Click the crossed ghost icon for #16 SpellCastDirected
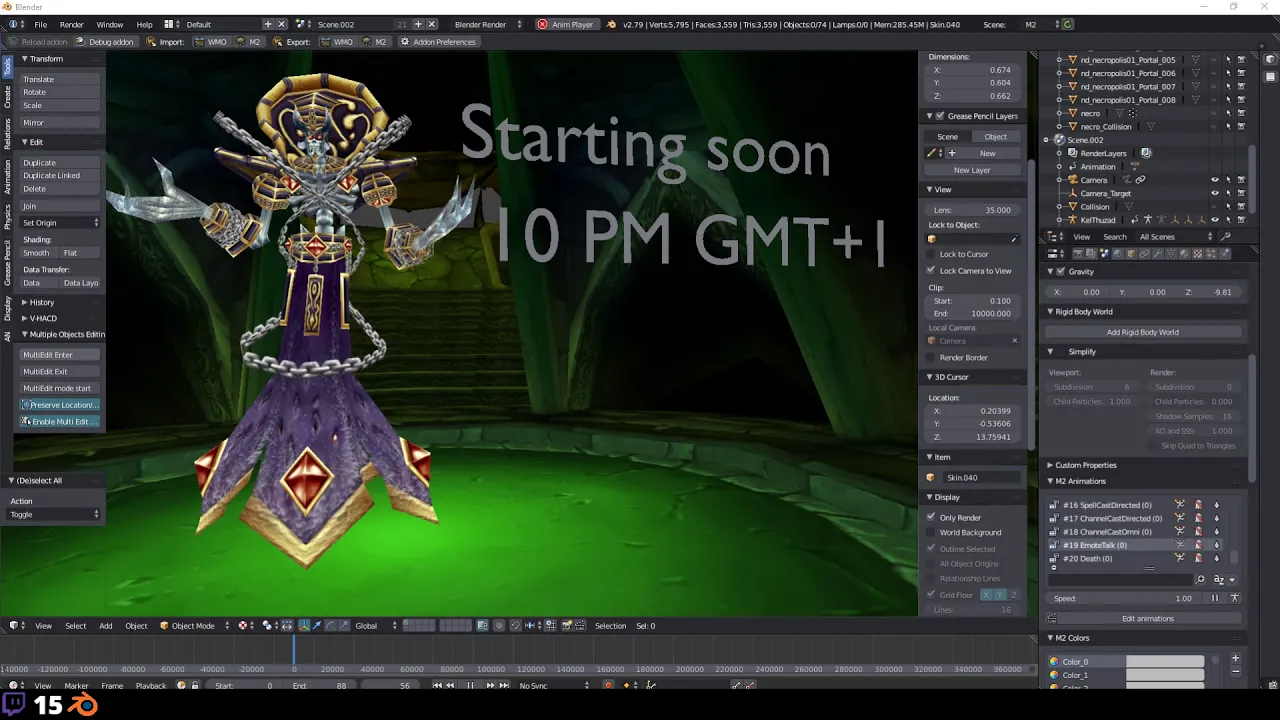 [1198, 505]
